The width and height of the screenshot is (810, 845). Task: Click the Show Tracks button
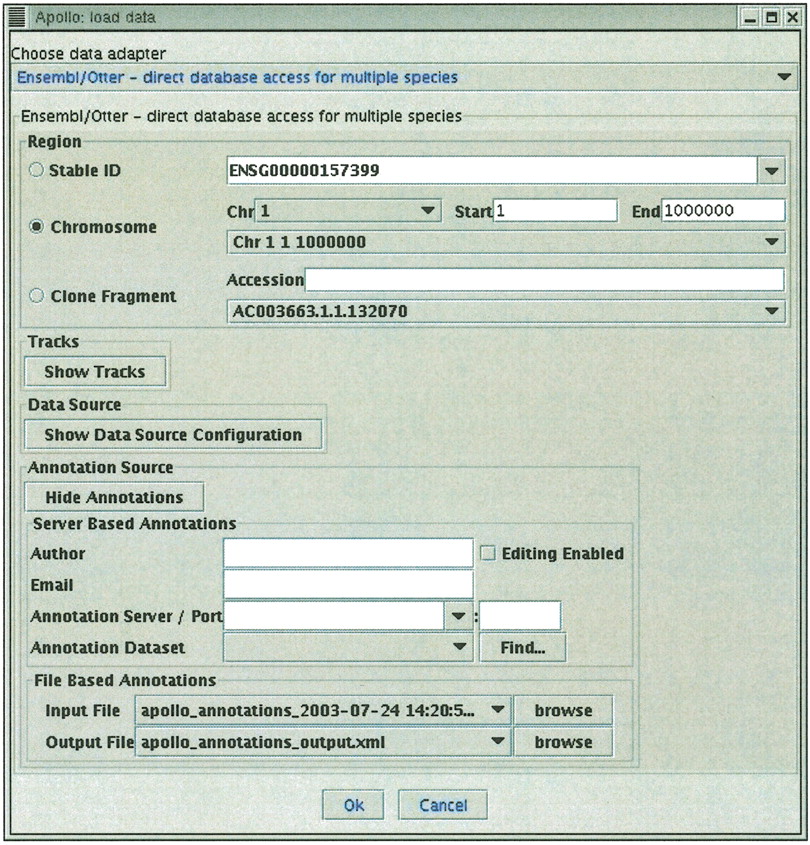click(x=95, y=372)
